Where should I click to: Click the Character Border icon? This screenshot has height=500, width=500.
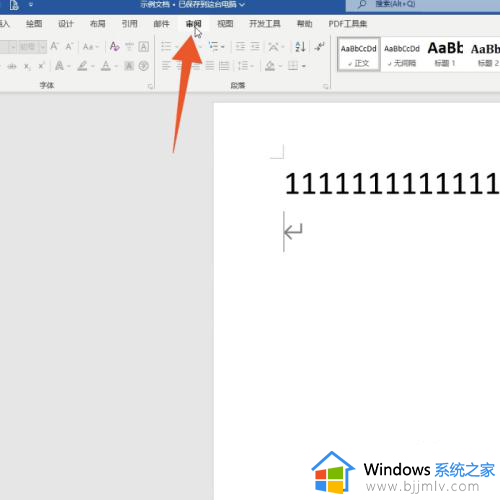coord(144,47)
